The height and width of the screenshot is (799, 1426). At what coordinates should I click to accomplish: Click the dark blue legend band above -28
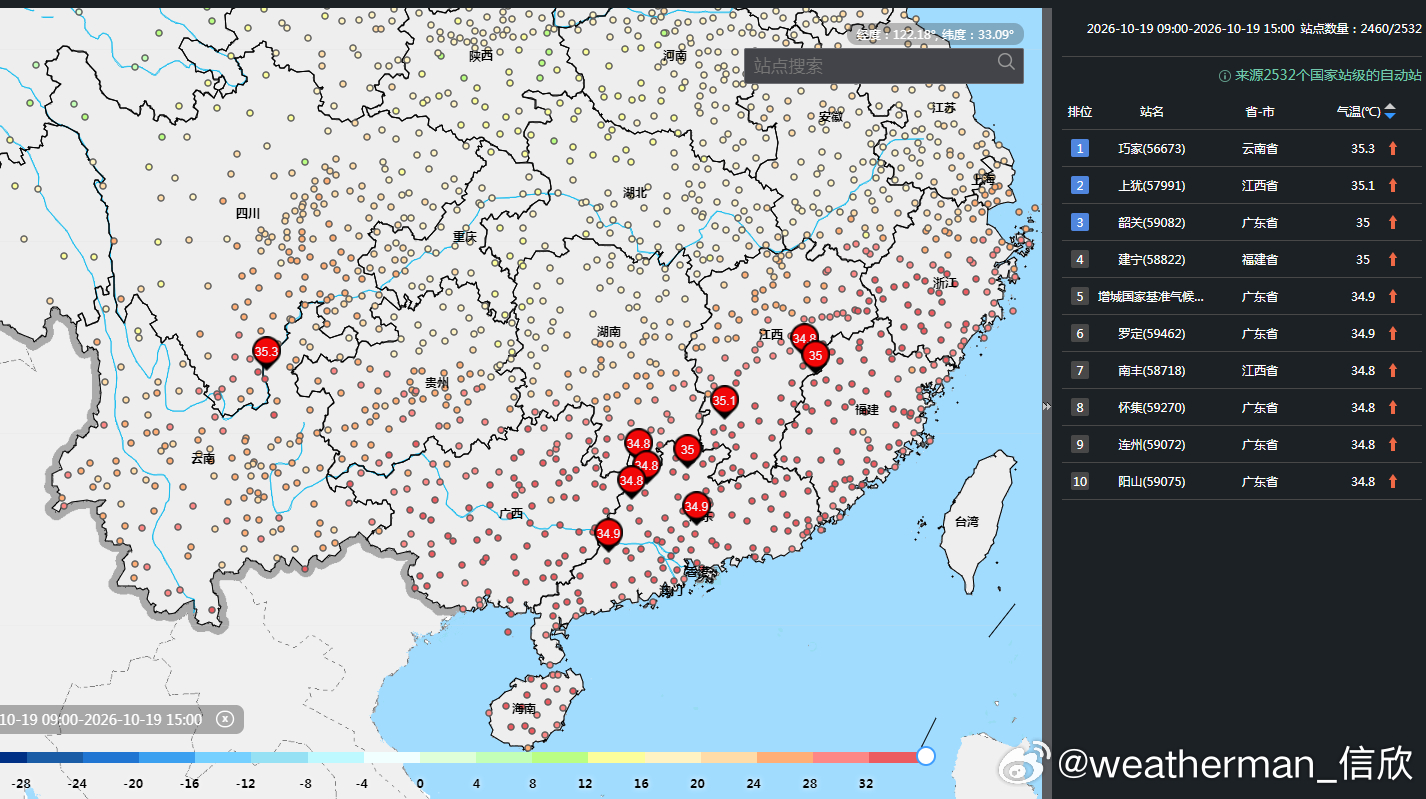coord(14,757)
